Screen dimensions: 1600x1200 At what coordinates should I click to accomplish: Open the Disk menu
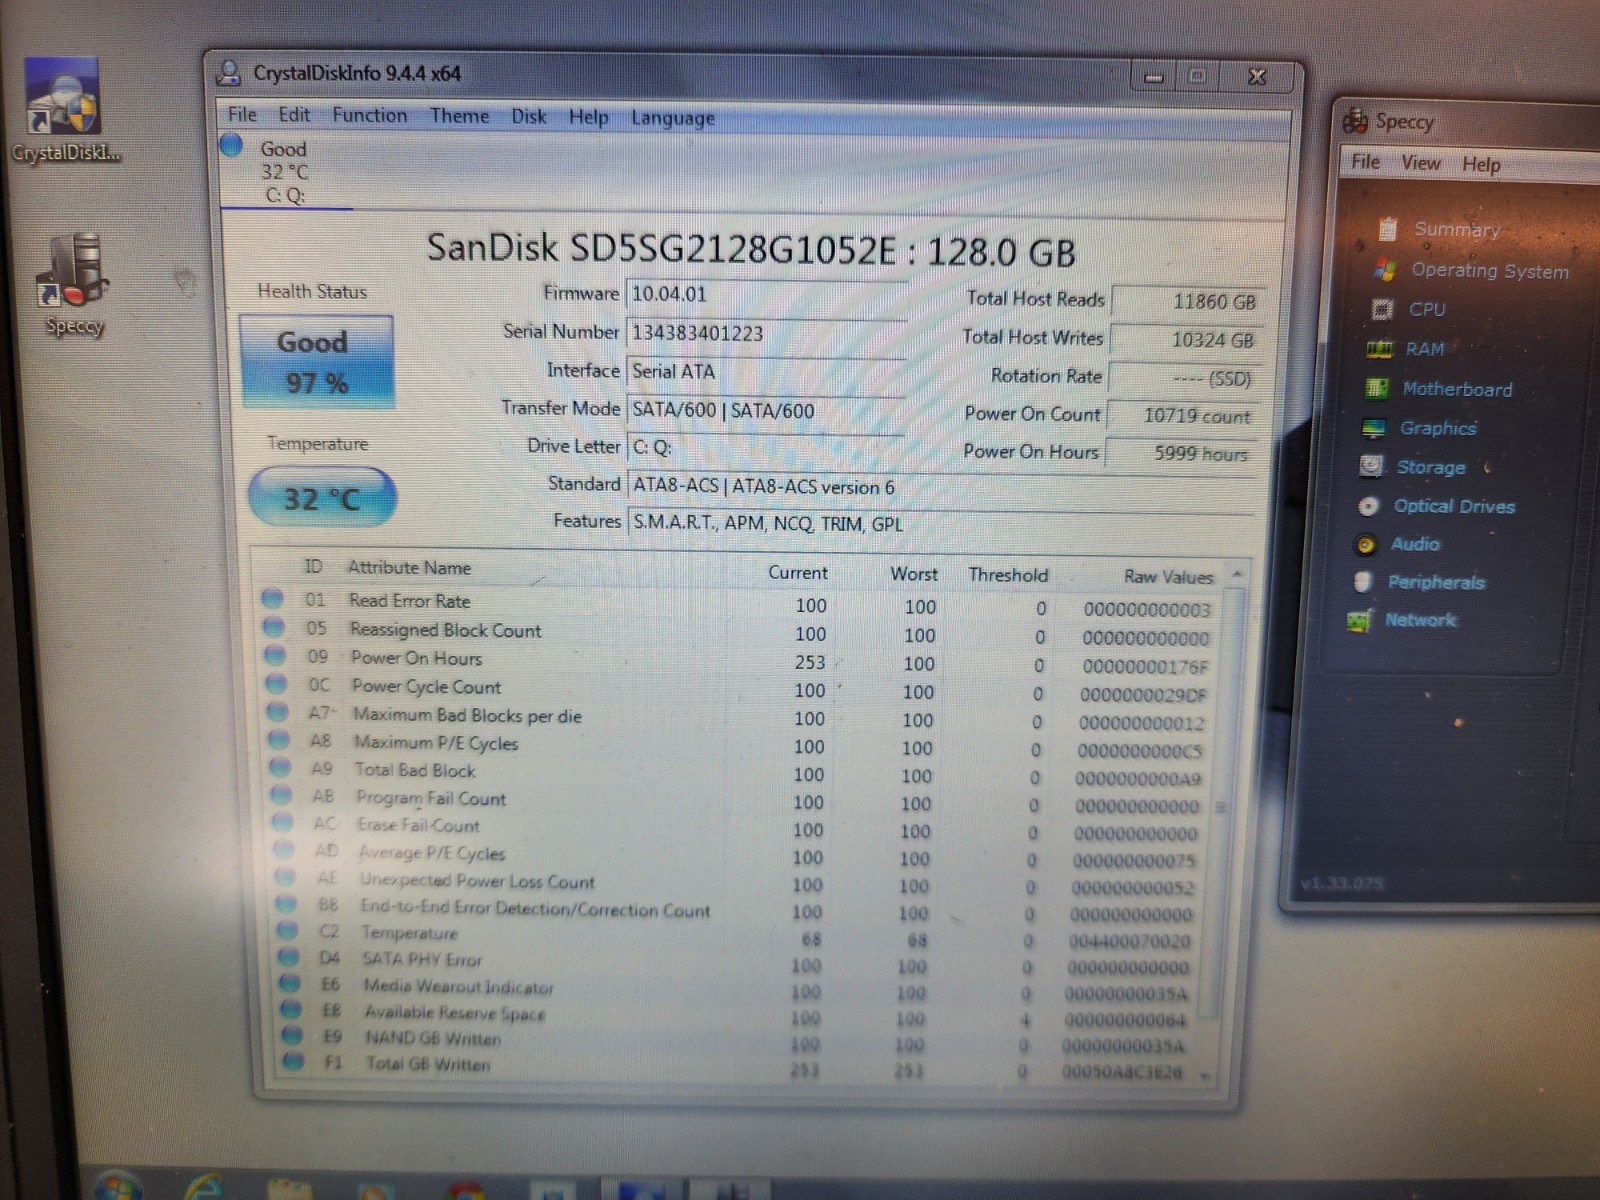click(529, 116)
